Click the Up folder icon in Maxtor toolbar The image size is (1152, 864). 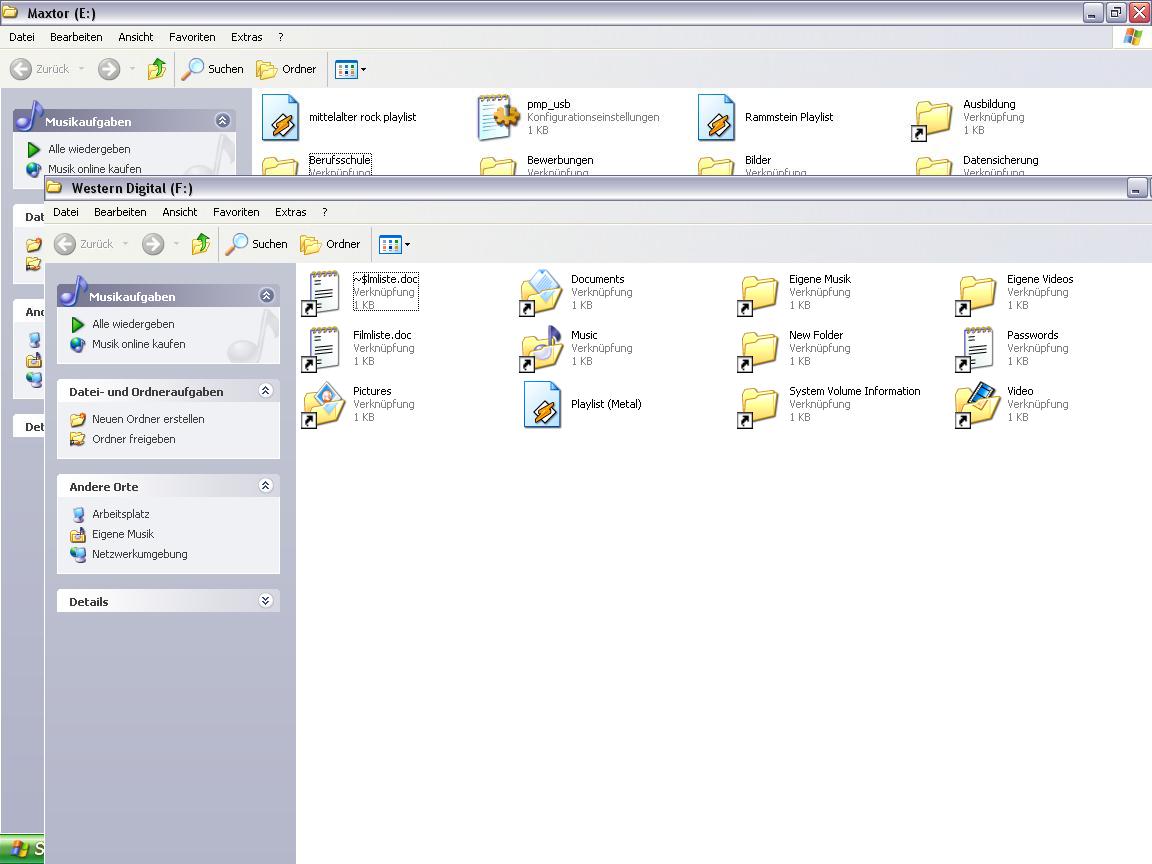[156, 69]
